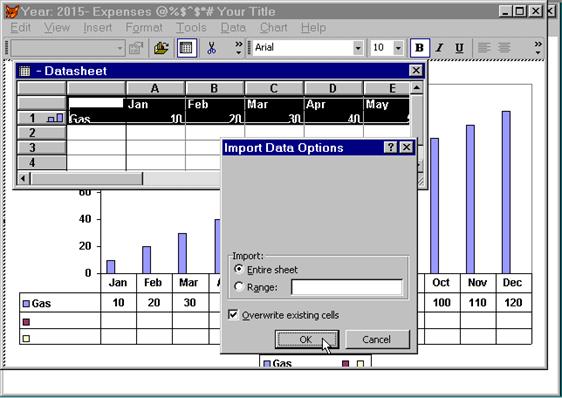Select datasheet column header C
Image resolution: width=562 pixels, height=398 pixels.
(x=274, y=88)
